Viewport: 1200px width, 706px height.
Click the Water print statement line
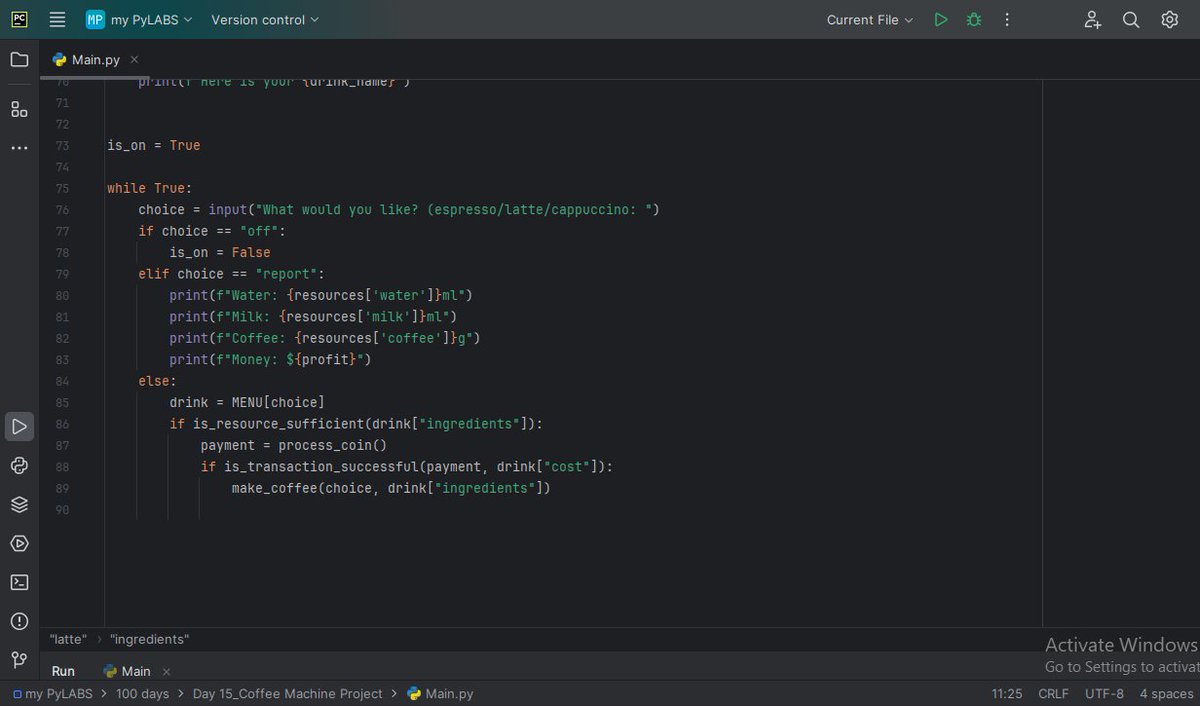tap(320, 295)
